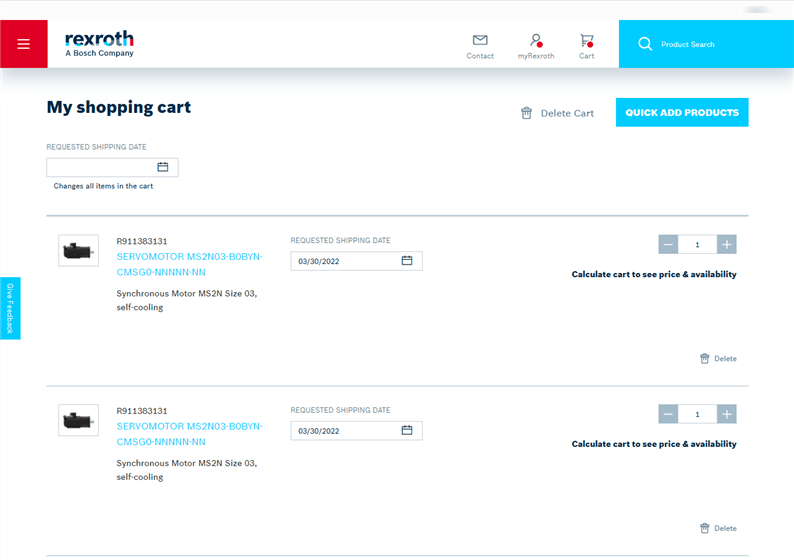Viewport: 794px width, 560px height.
Task: Delete the first cart item
Action: 718,358
